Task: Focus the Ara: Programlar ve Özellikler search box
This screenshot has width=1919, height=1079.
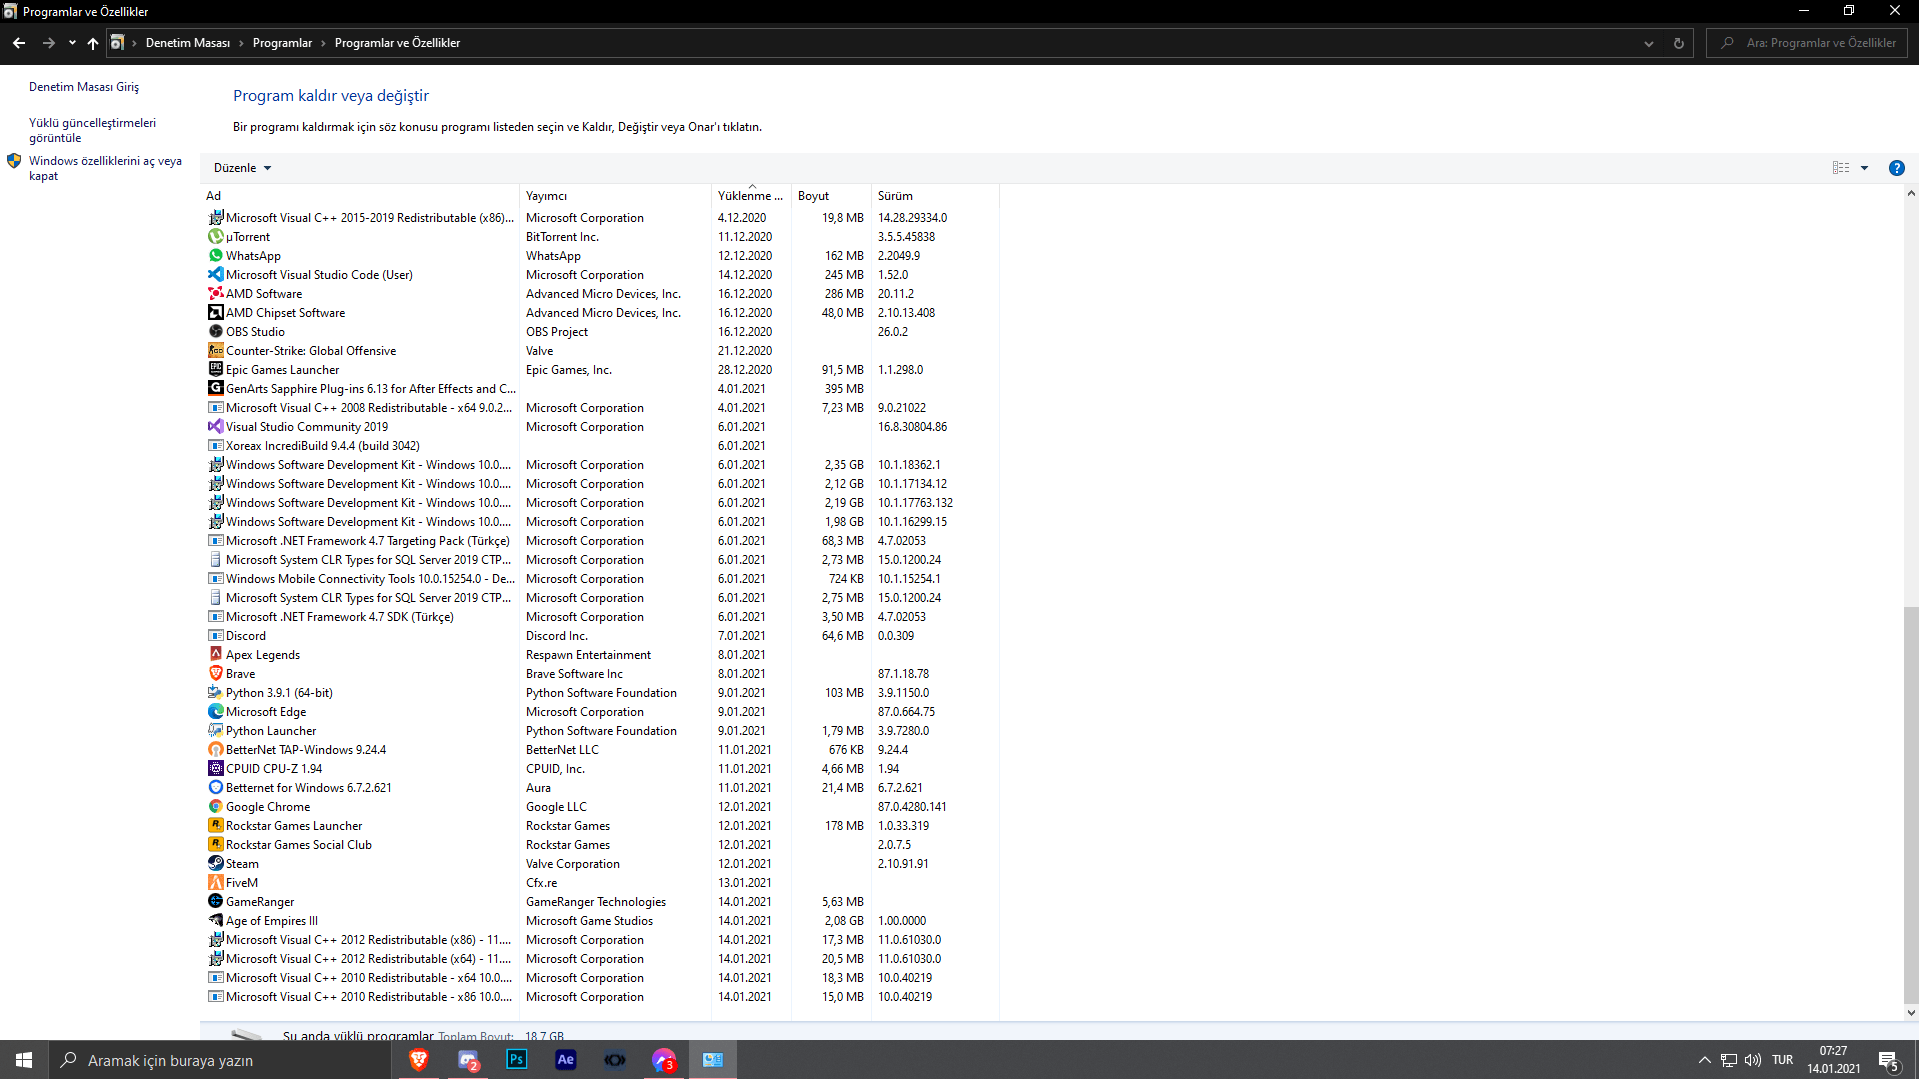Action: point(1807,43)
